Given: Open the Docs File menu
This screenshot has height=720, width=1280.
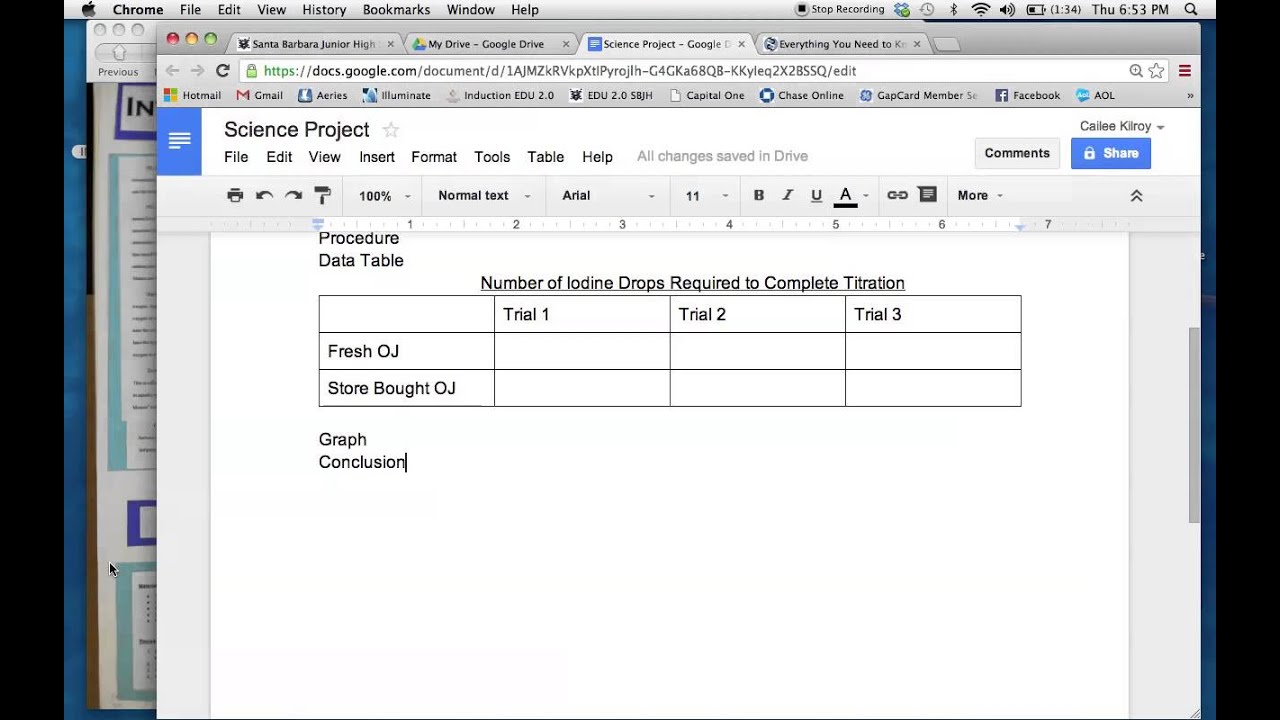Looking at the screenshot, I should 236,157.
